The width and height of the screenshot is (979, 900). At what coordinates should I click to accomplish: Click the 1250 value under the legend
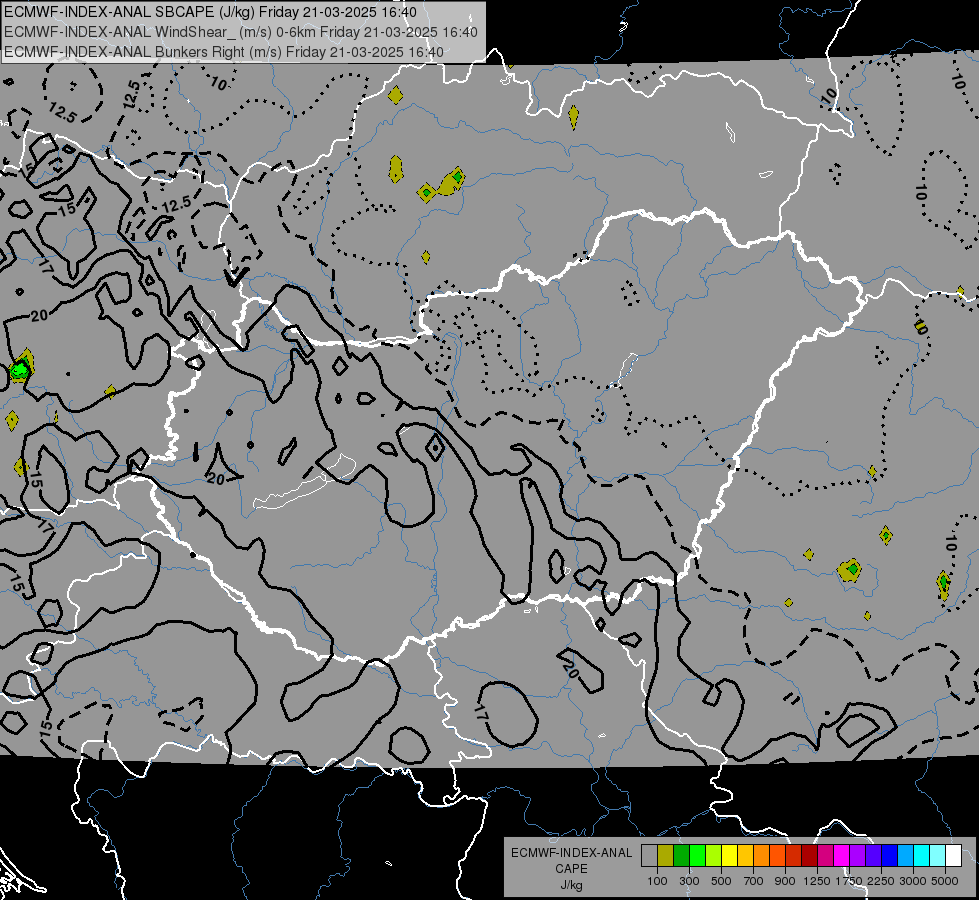(817, 881)
